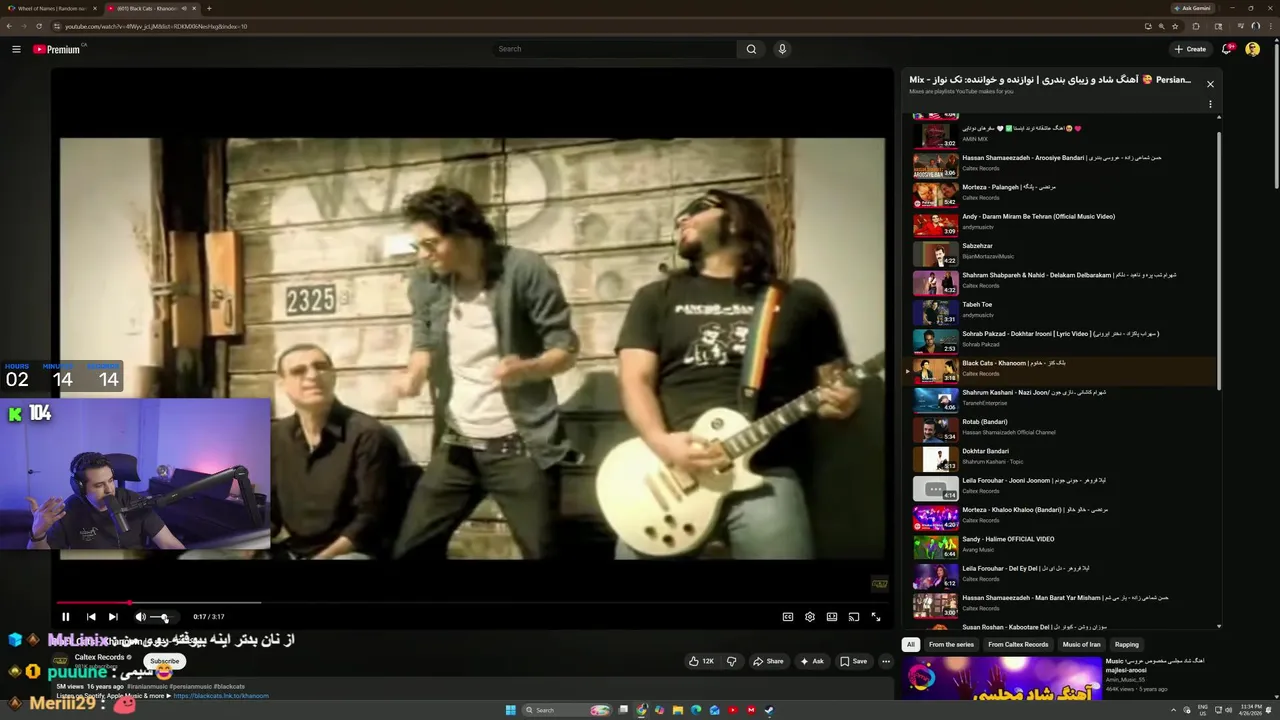
Task: Open the Create menu
Action: (1190, 49)
